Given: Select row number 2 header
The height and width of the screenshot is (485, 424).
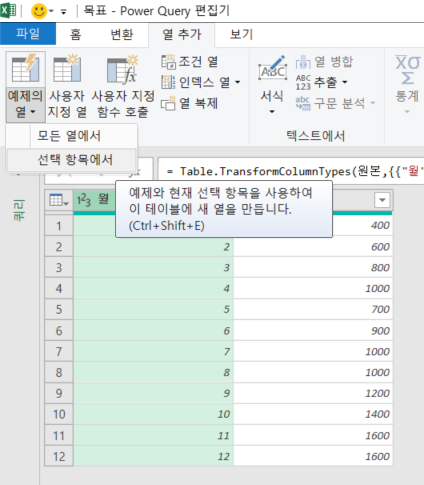Looking at the screenshot, I should (x=59, y=247).
